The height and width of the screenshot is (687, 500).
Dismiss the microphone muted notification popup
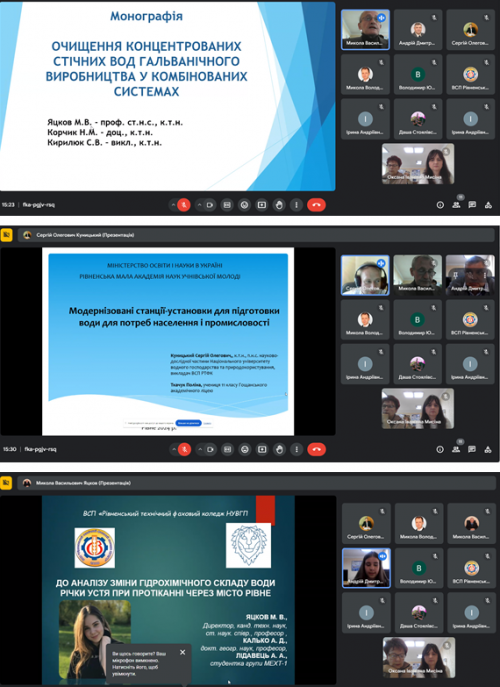tap(182, 652)
